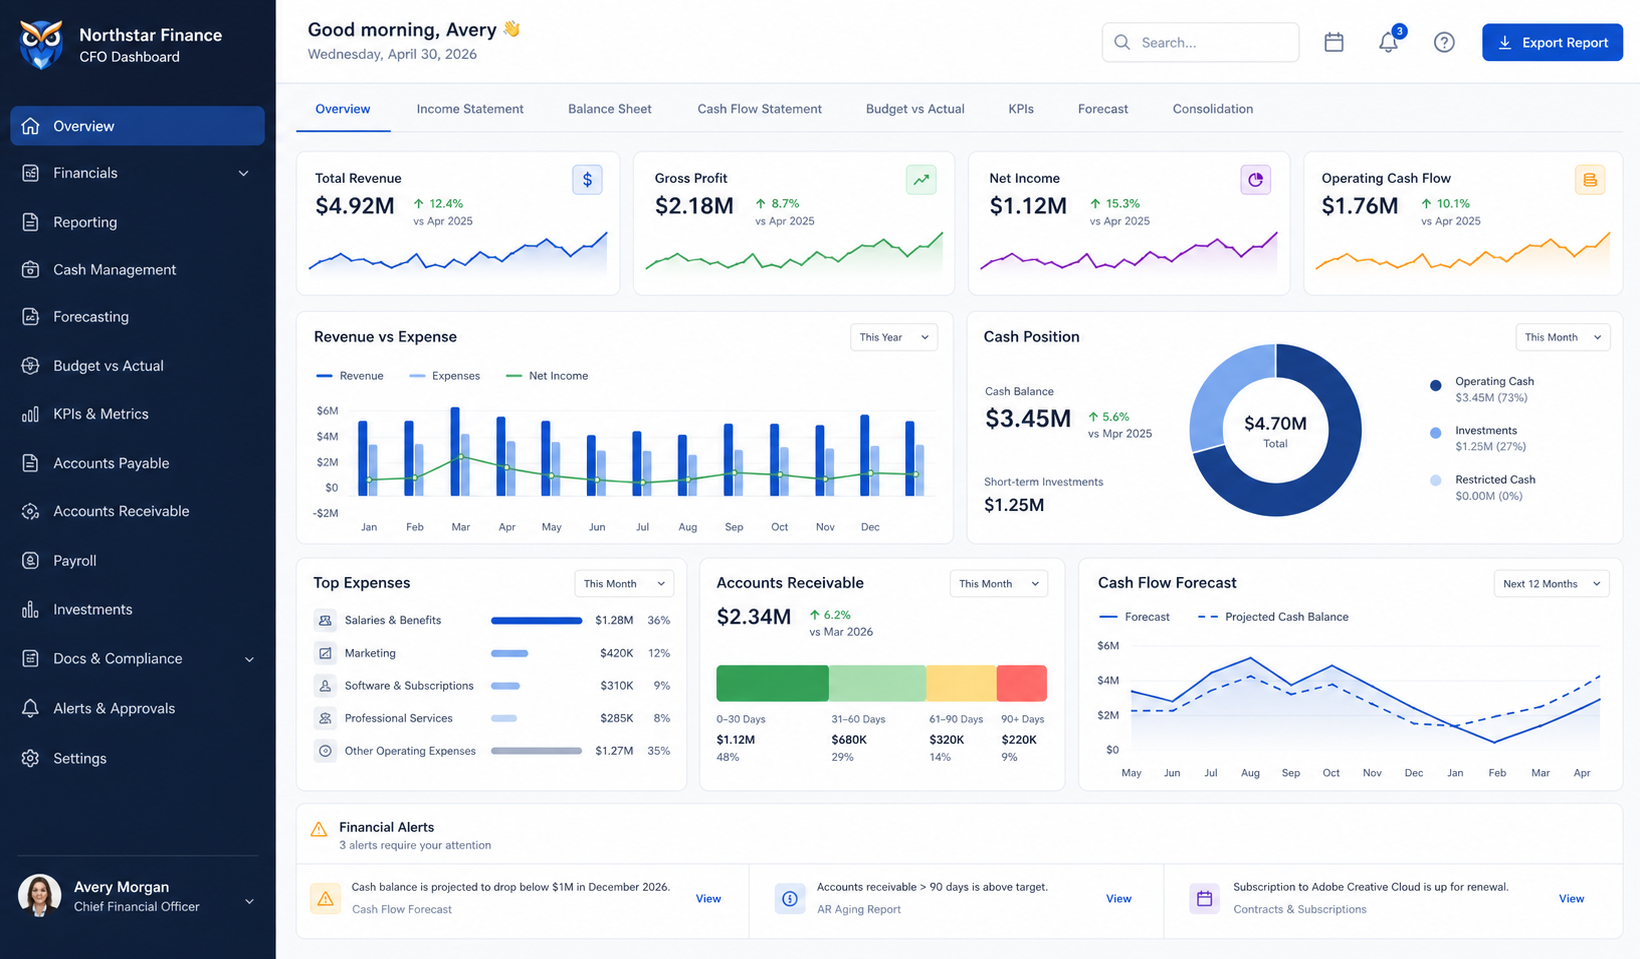
Task: Open Accounts Receivable This Month dropdown
Action: point(998,584)
